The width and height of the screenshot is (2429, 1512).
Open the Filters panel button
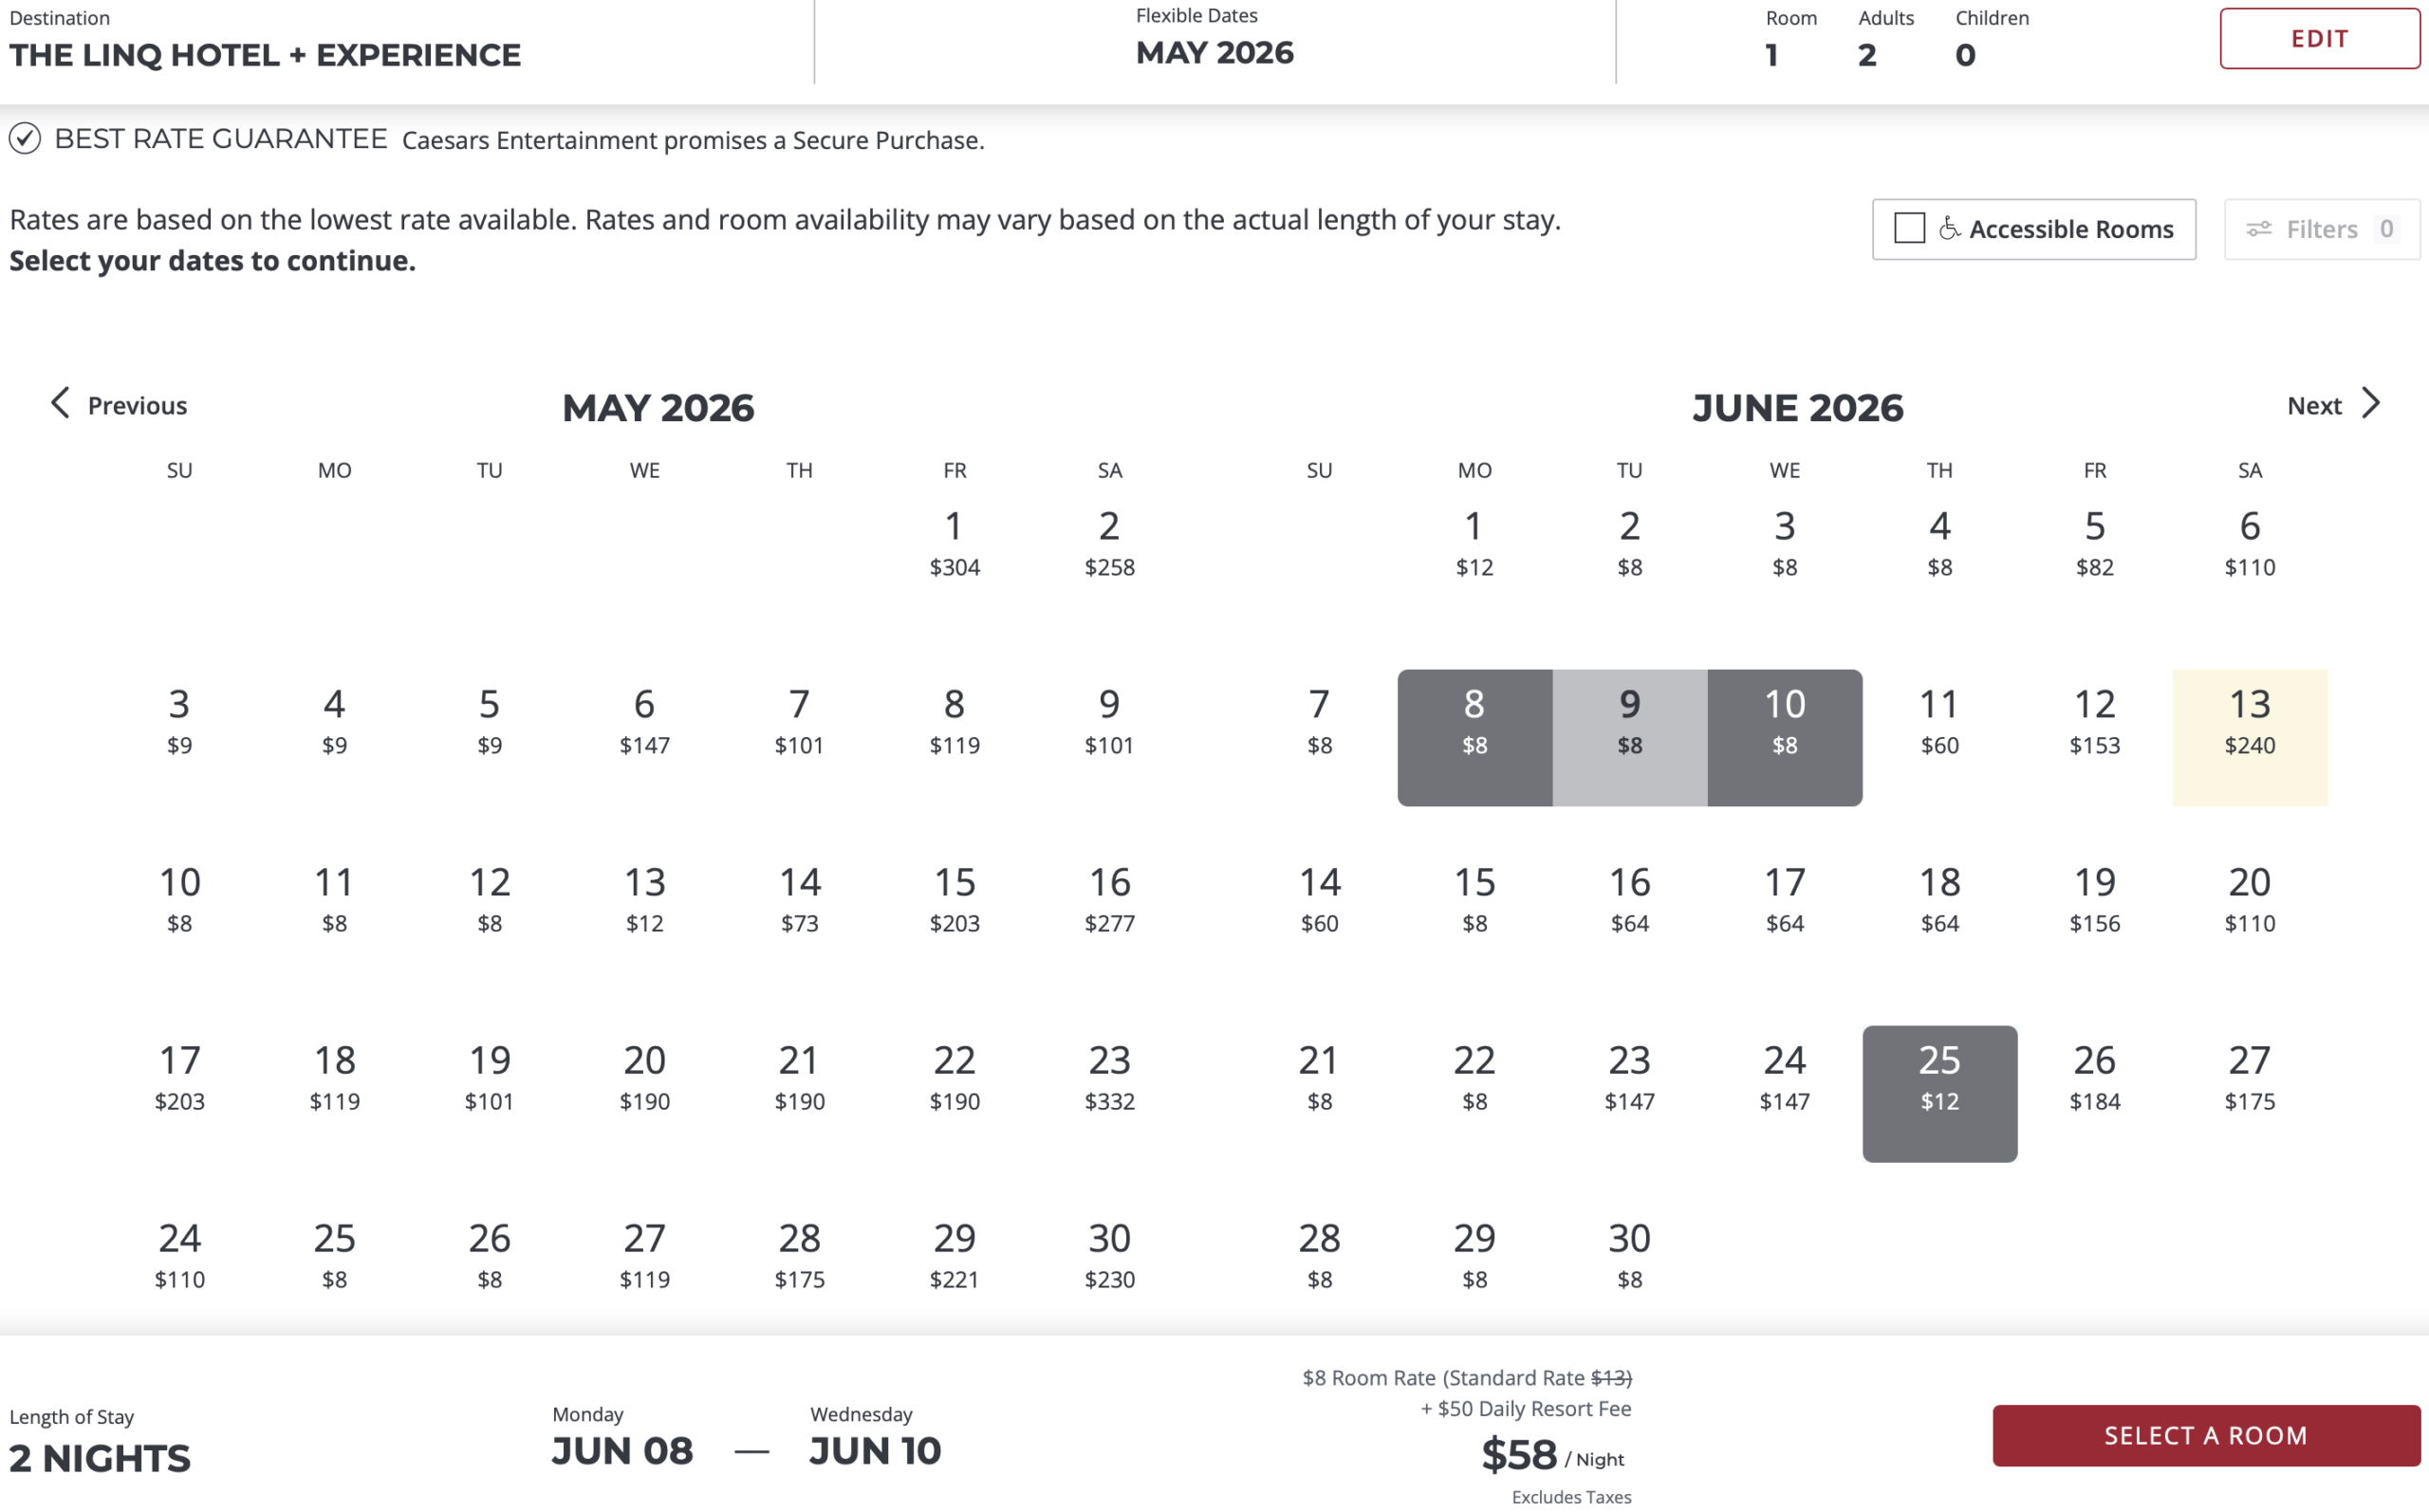point(2321,229)
